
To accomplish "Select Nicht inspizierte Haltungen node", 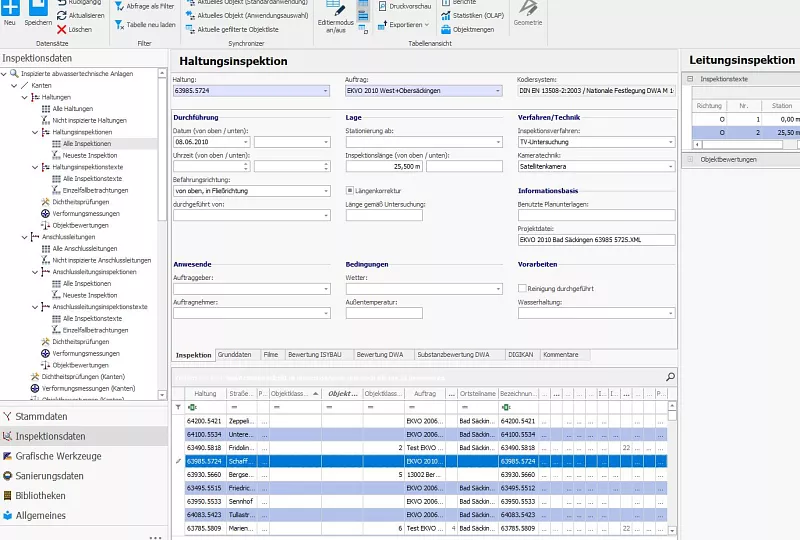I will [x=89, y=120].
